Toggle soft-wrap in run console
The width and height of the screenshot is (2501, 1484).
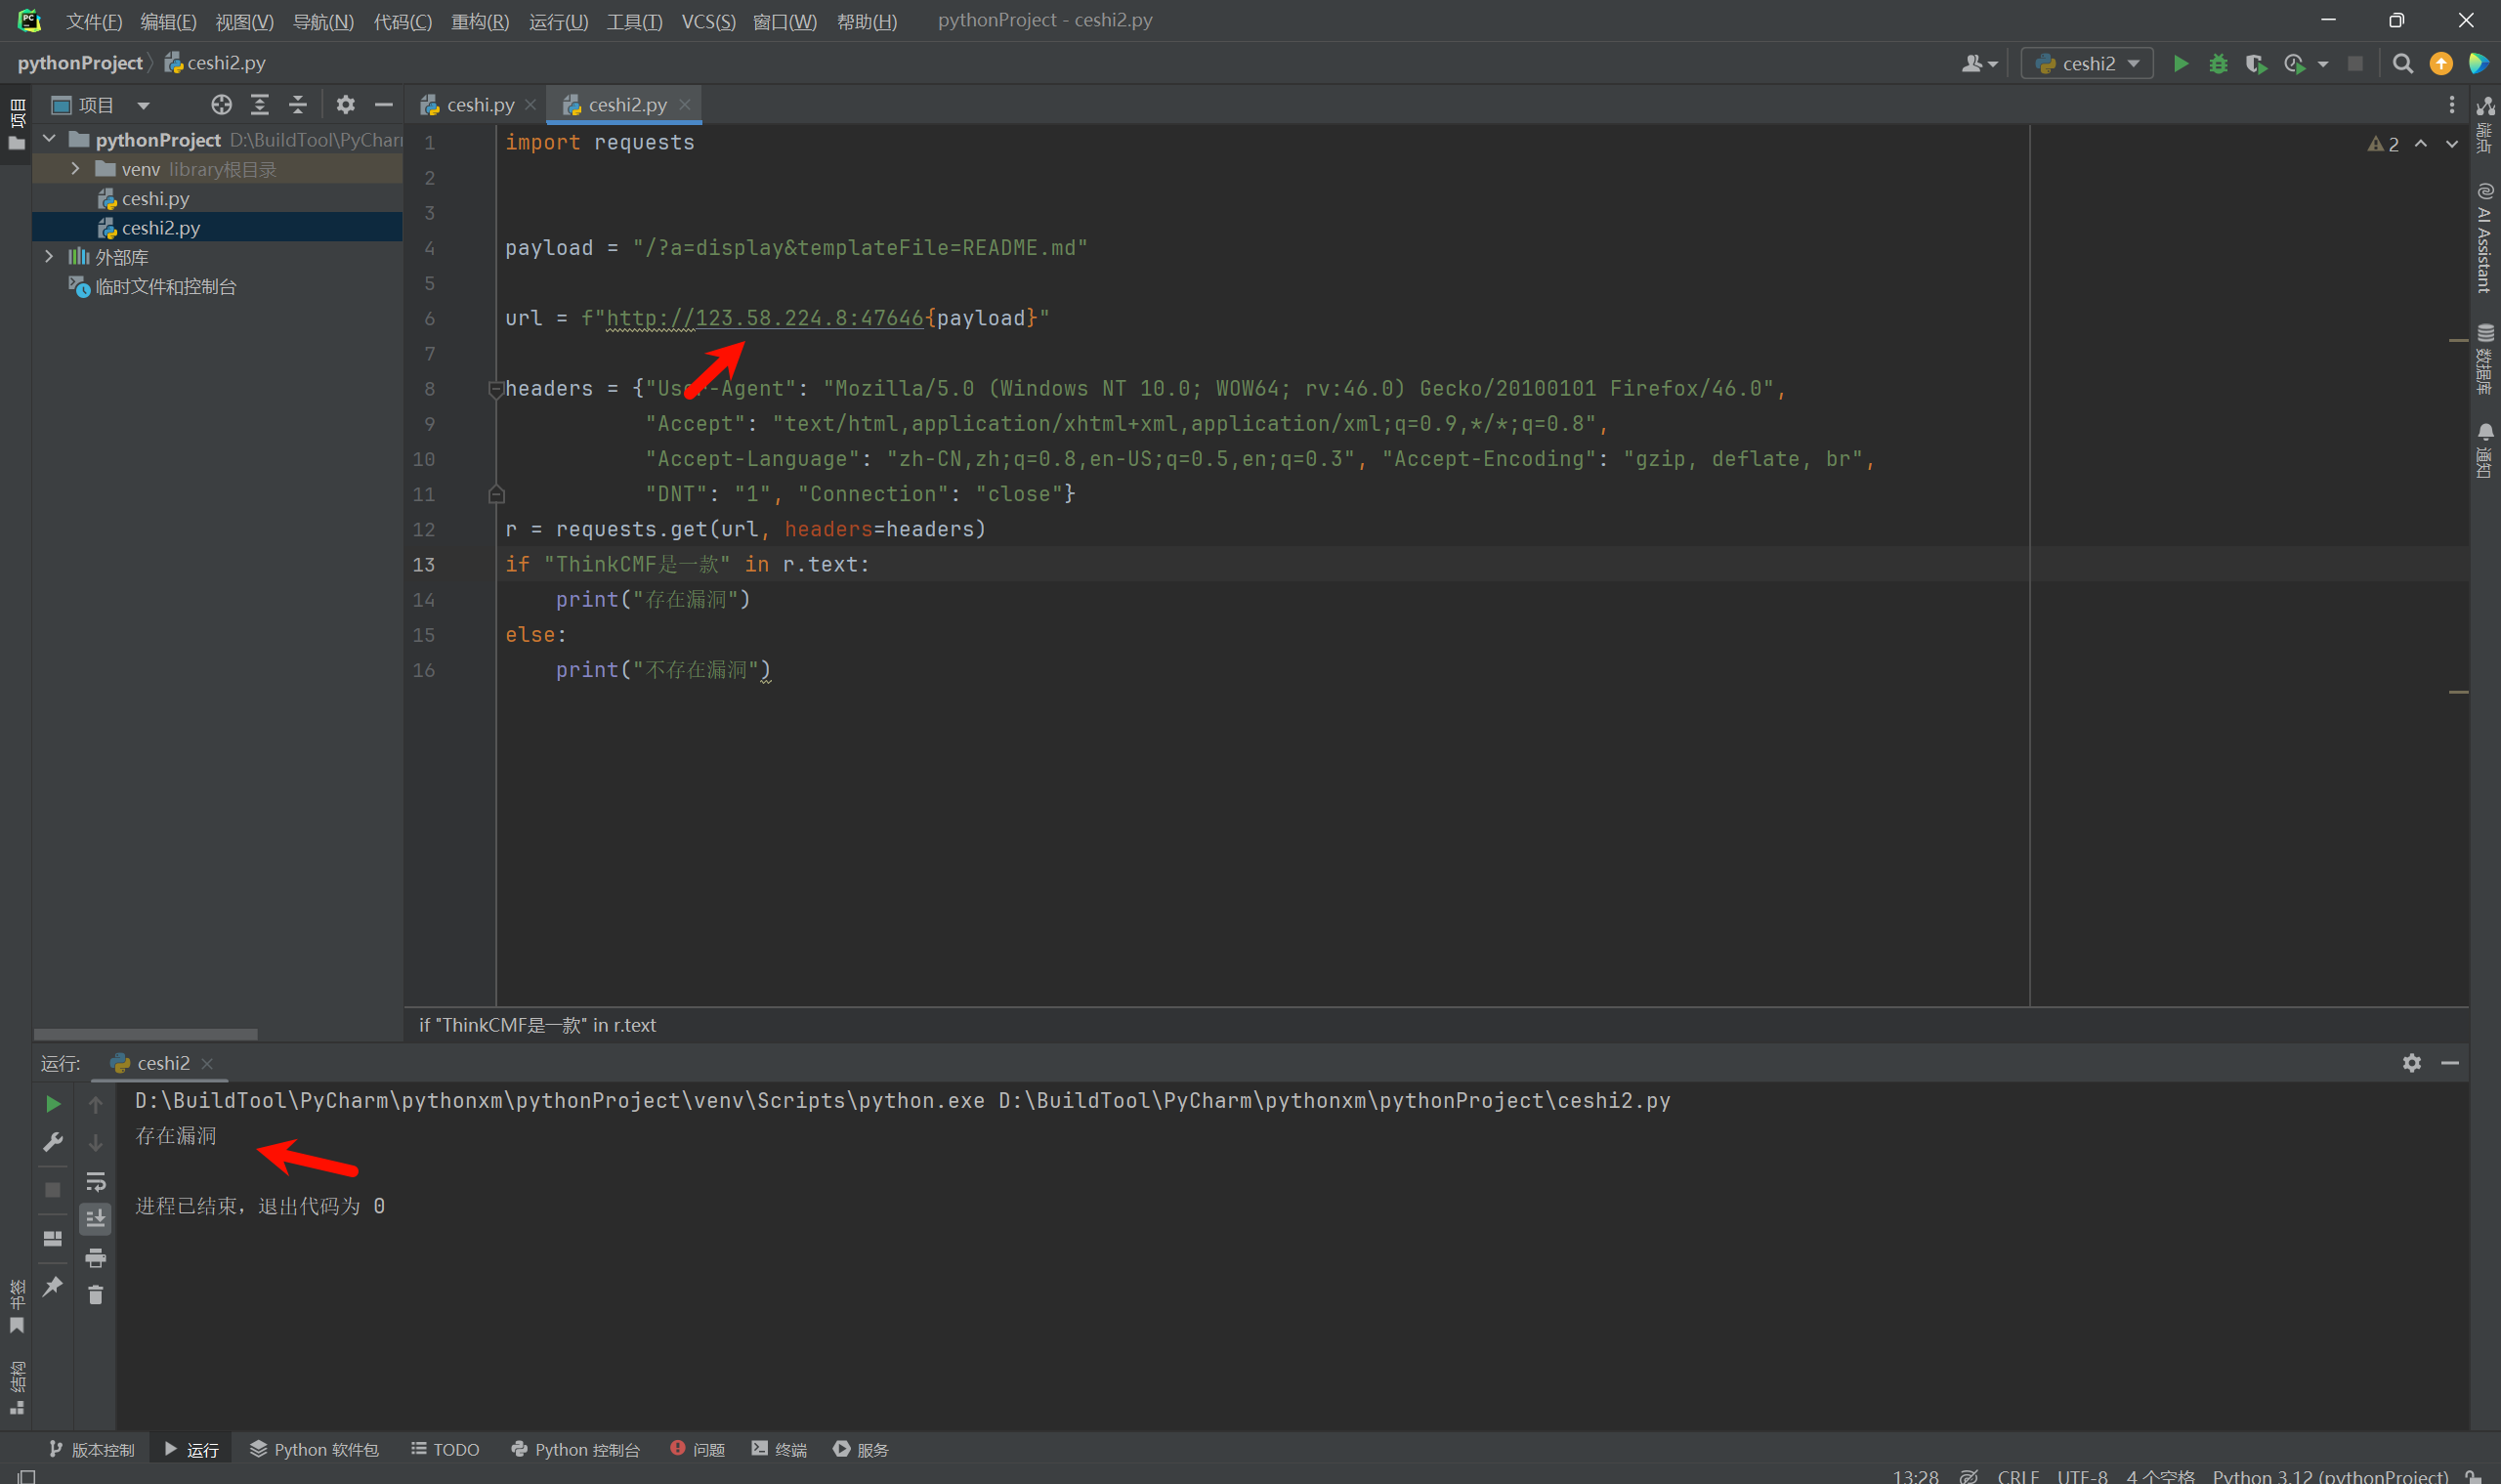pos(95,1182)
